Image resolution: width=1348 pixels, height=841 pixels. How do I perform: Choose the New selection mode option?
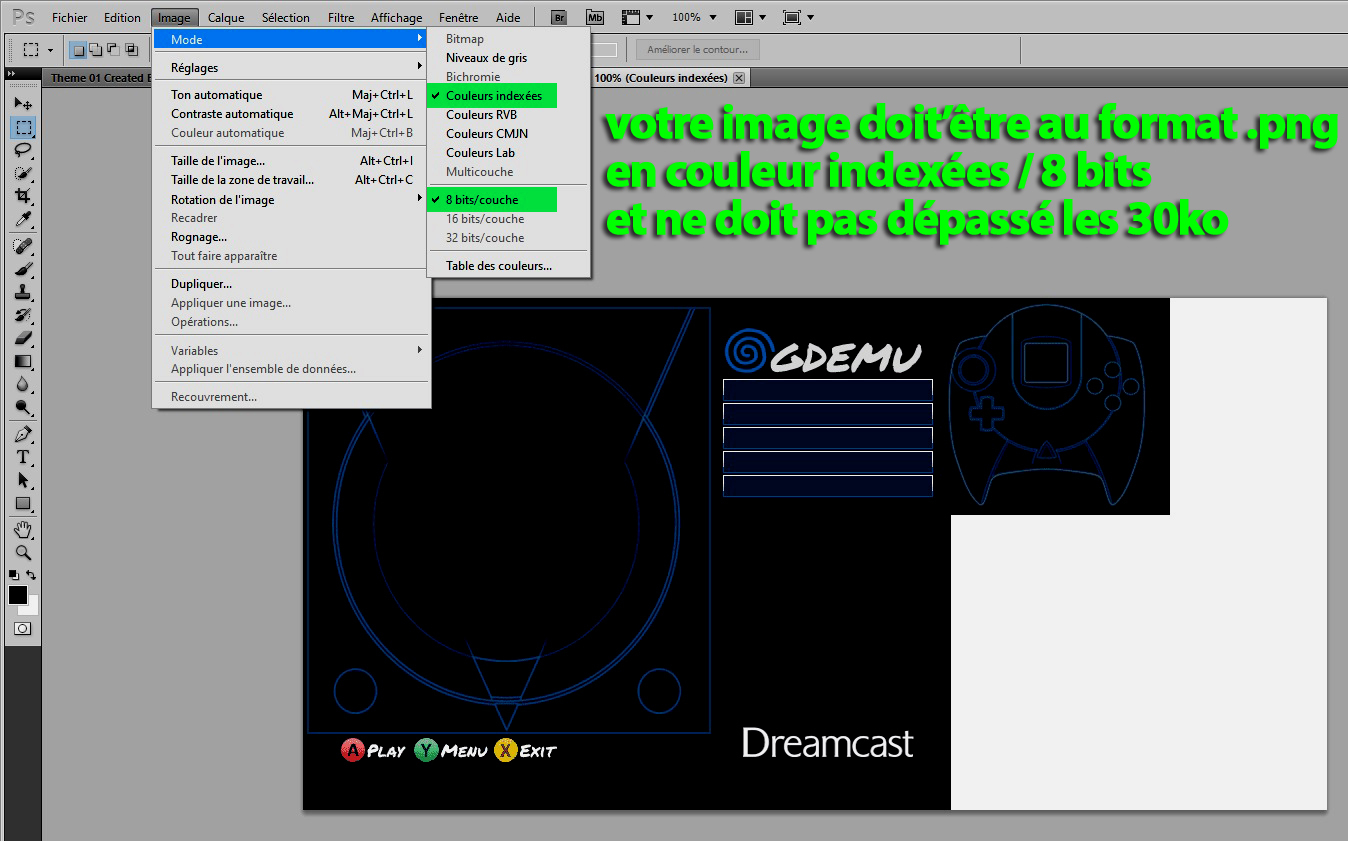pyautogui.click(x=78, y=49)
